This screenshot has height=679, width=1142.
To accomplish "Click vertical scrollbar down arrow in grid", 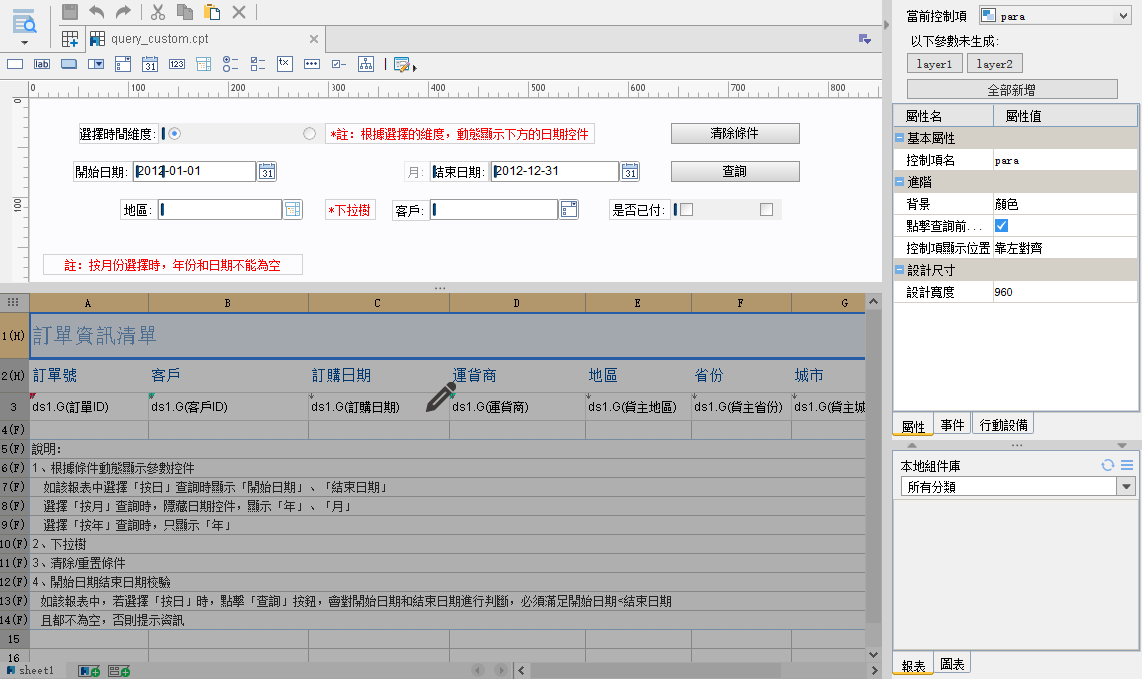I will tap(873, 654).
